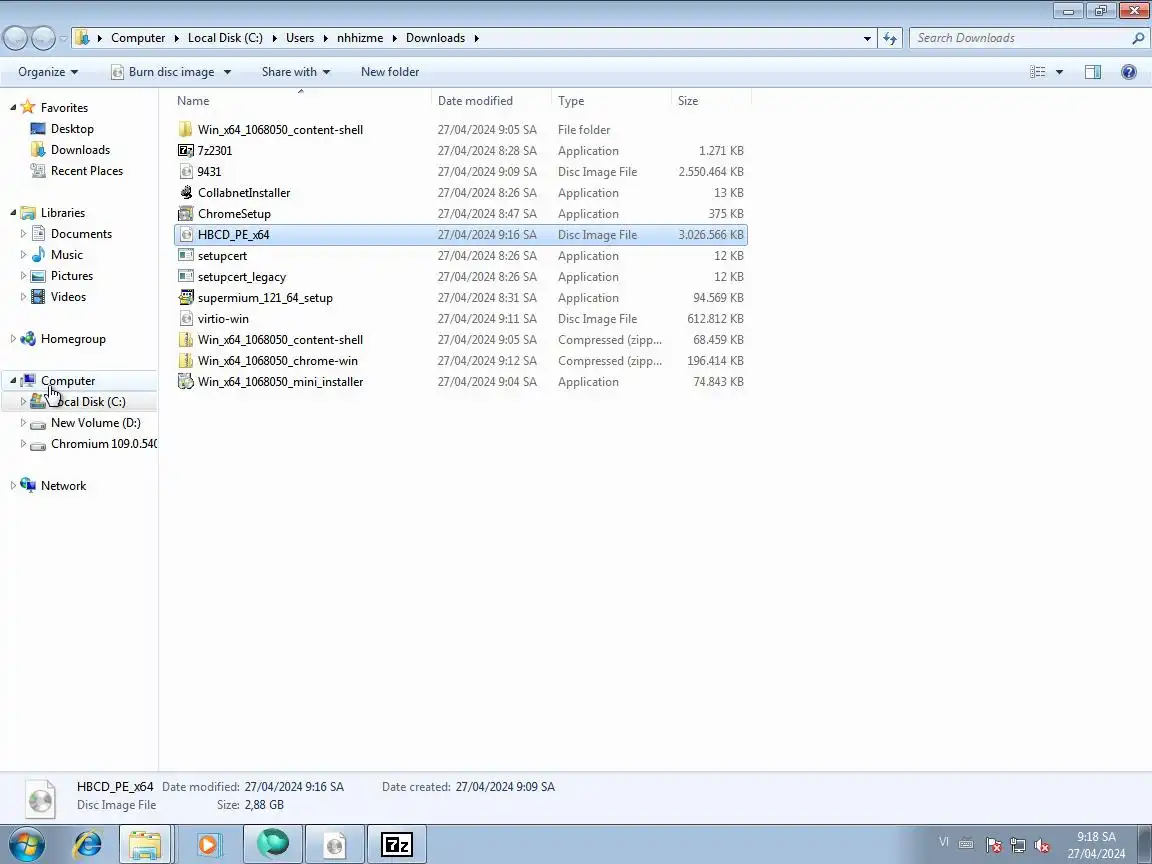Change your view icon button

point(1037,72)
